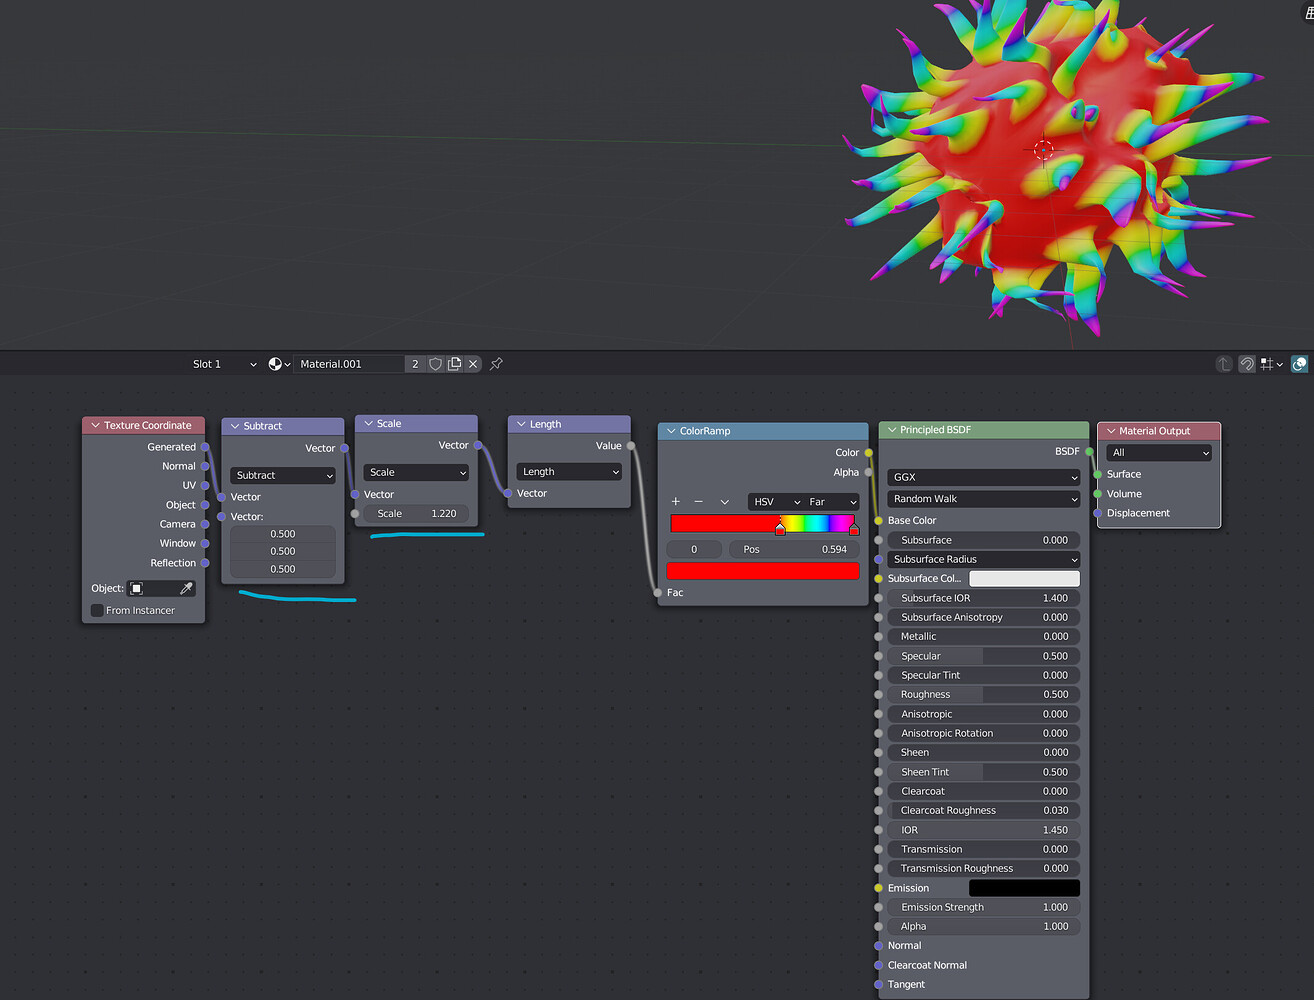Click the ColorRamp active stop index field

tap(694, 549)
